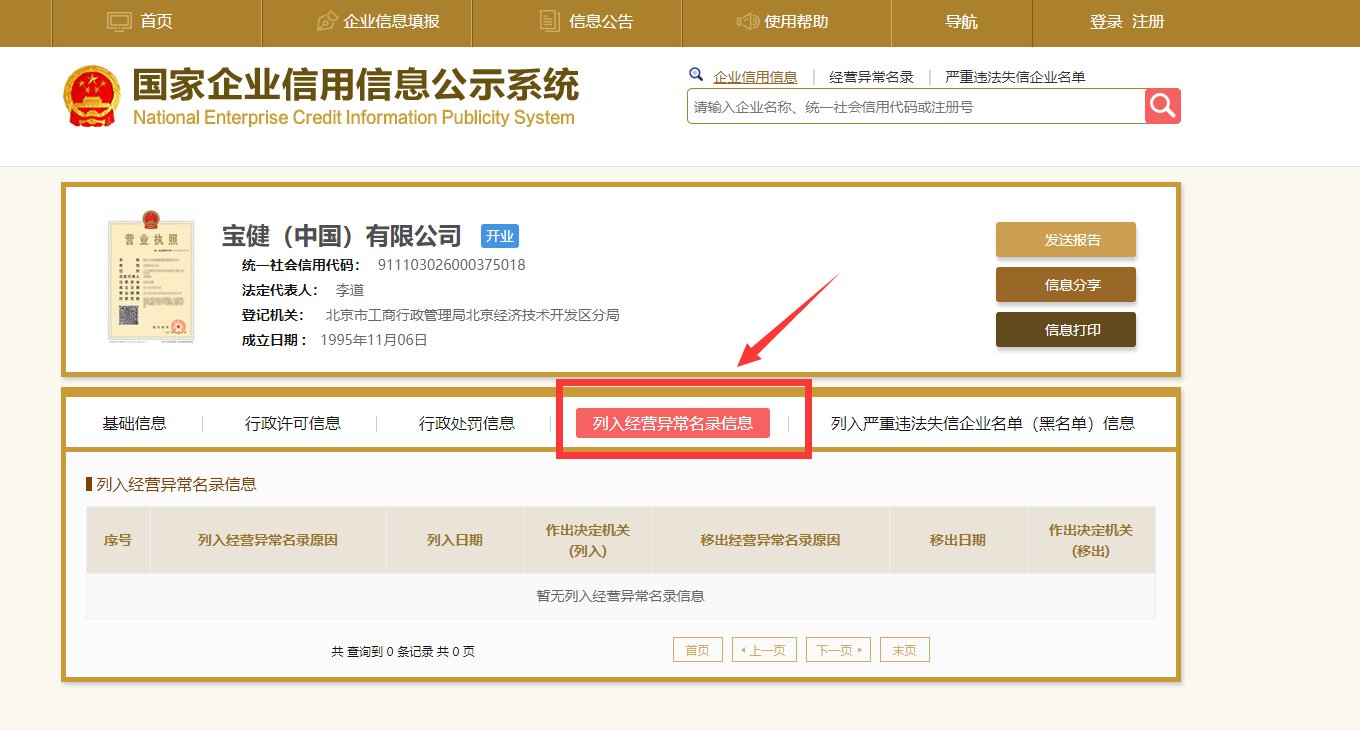Click the 登录 login link
The image size is (1360, 731).
point(1106,22)
